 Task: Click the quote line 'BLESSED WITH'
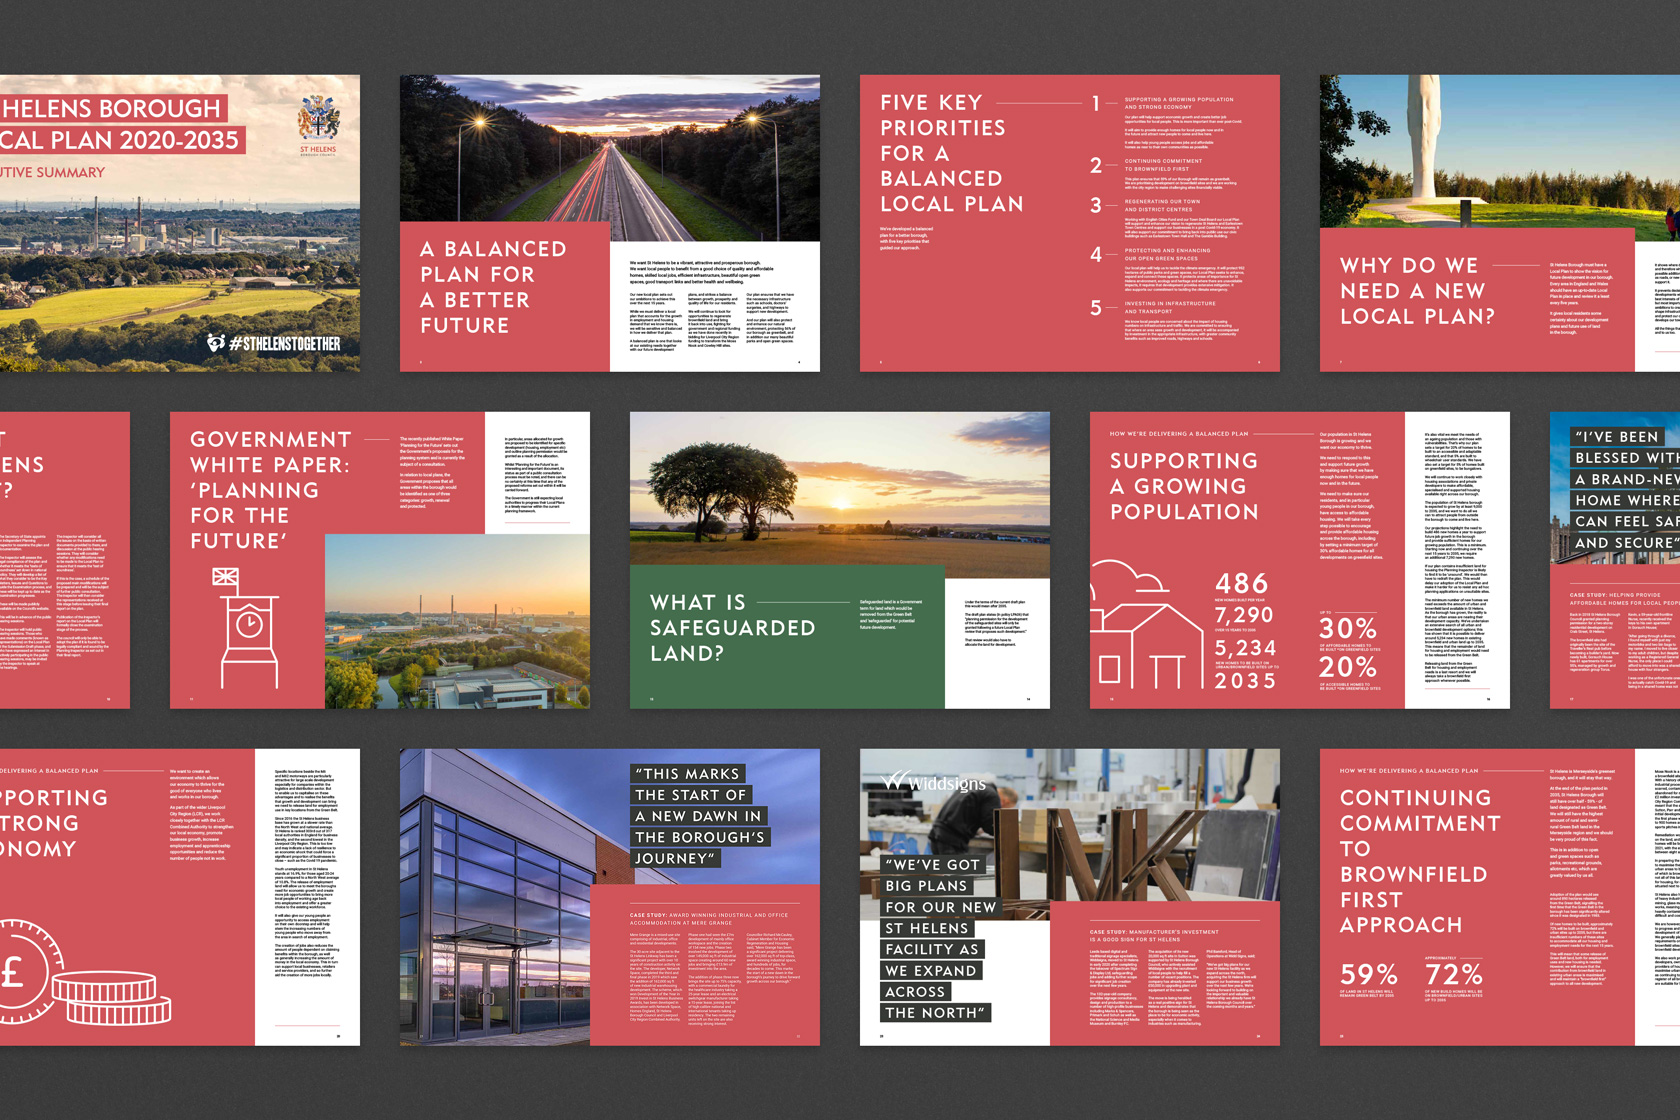pos(1625,458)
